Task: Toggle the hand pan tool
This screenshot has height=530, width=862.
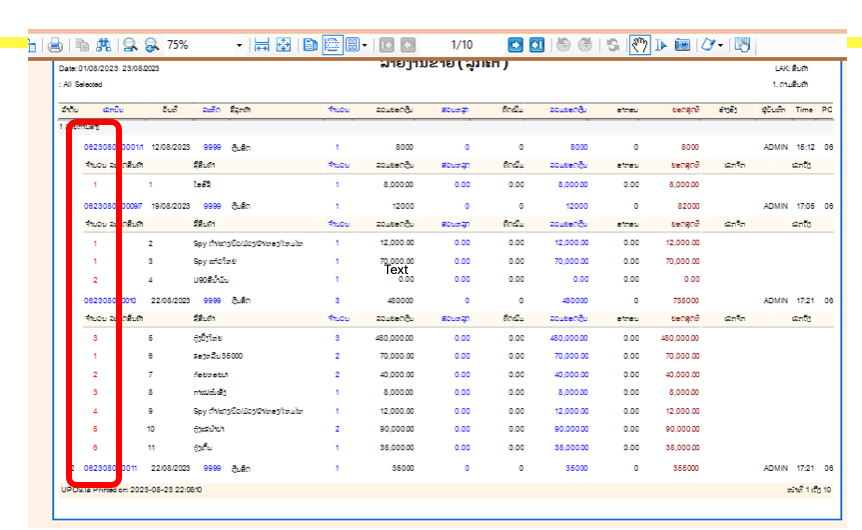Action: point(639,45)
